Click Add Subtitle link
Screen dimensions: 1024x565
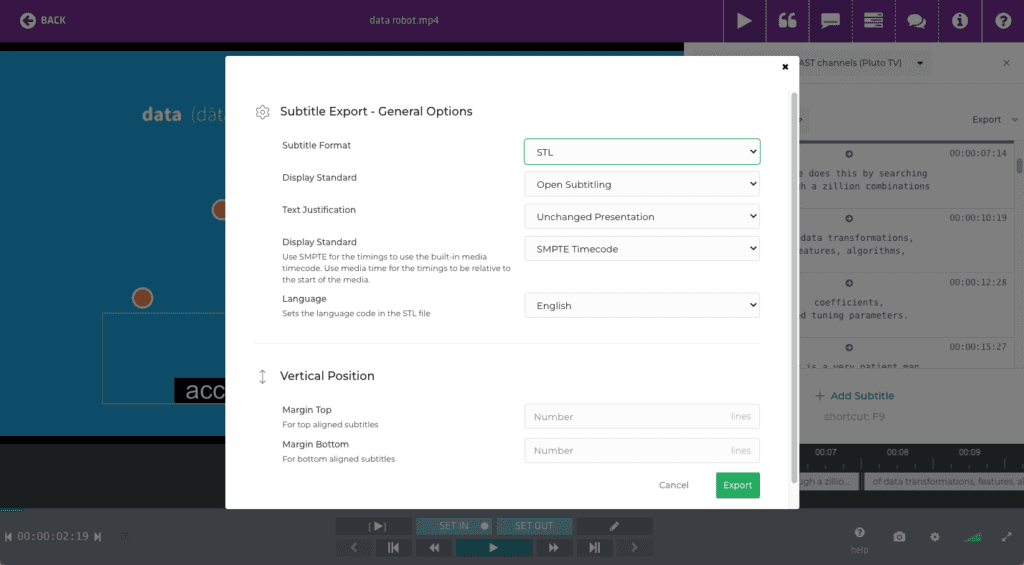coord(854,395)
